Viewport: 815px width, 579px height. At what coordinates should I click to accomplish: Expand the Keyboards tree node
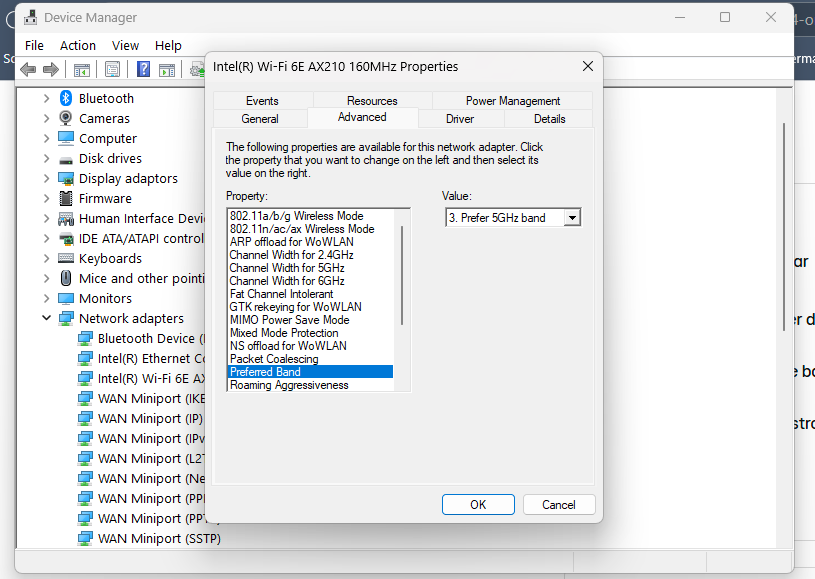[x=46, y=258]
